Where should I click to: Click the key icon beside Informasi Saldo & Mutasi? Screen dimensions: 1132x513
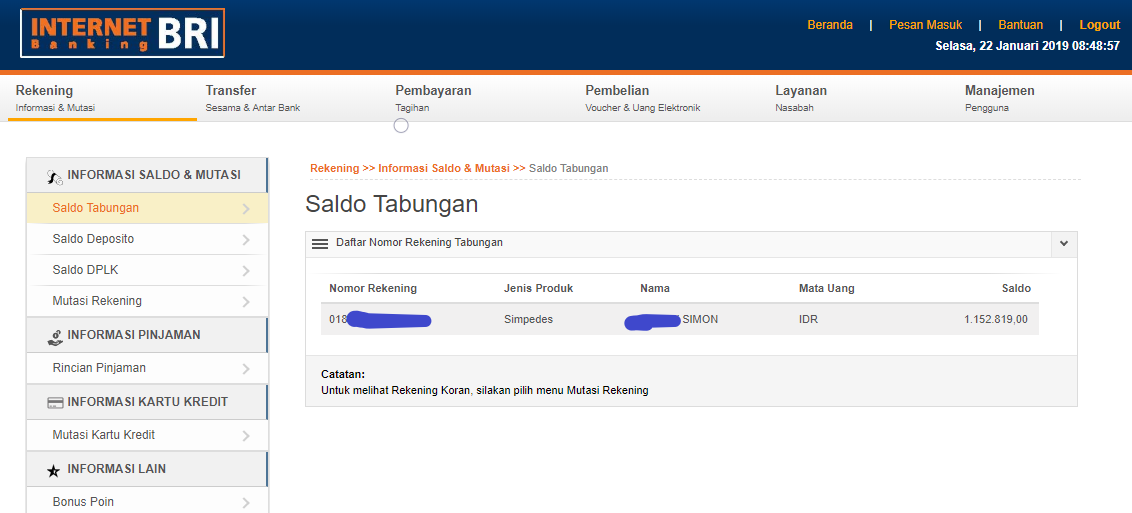click(54, 175)
